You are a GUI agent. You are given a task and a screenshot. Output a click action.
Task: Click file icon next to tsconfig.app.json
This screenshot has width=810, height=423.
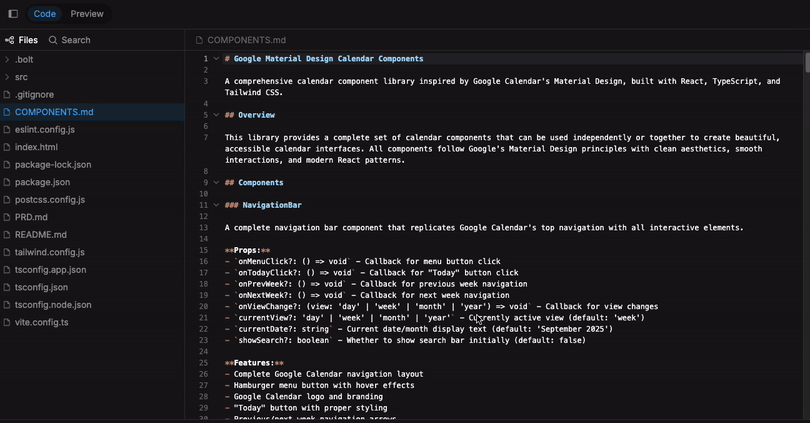point(7,270)
